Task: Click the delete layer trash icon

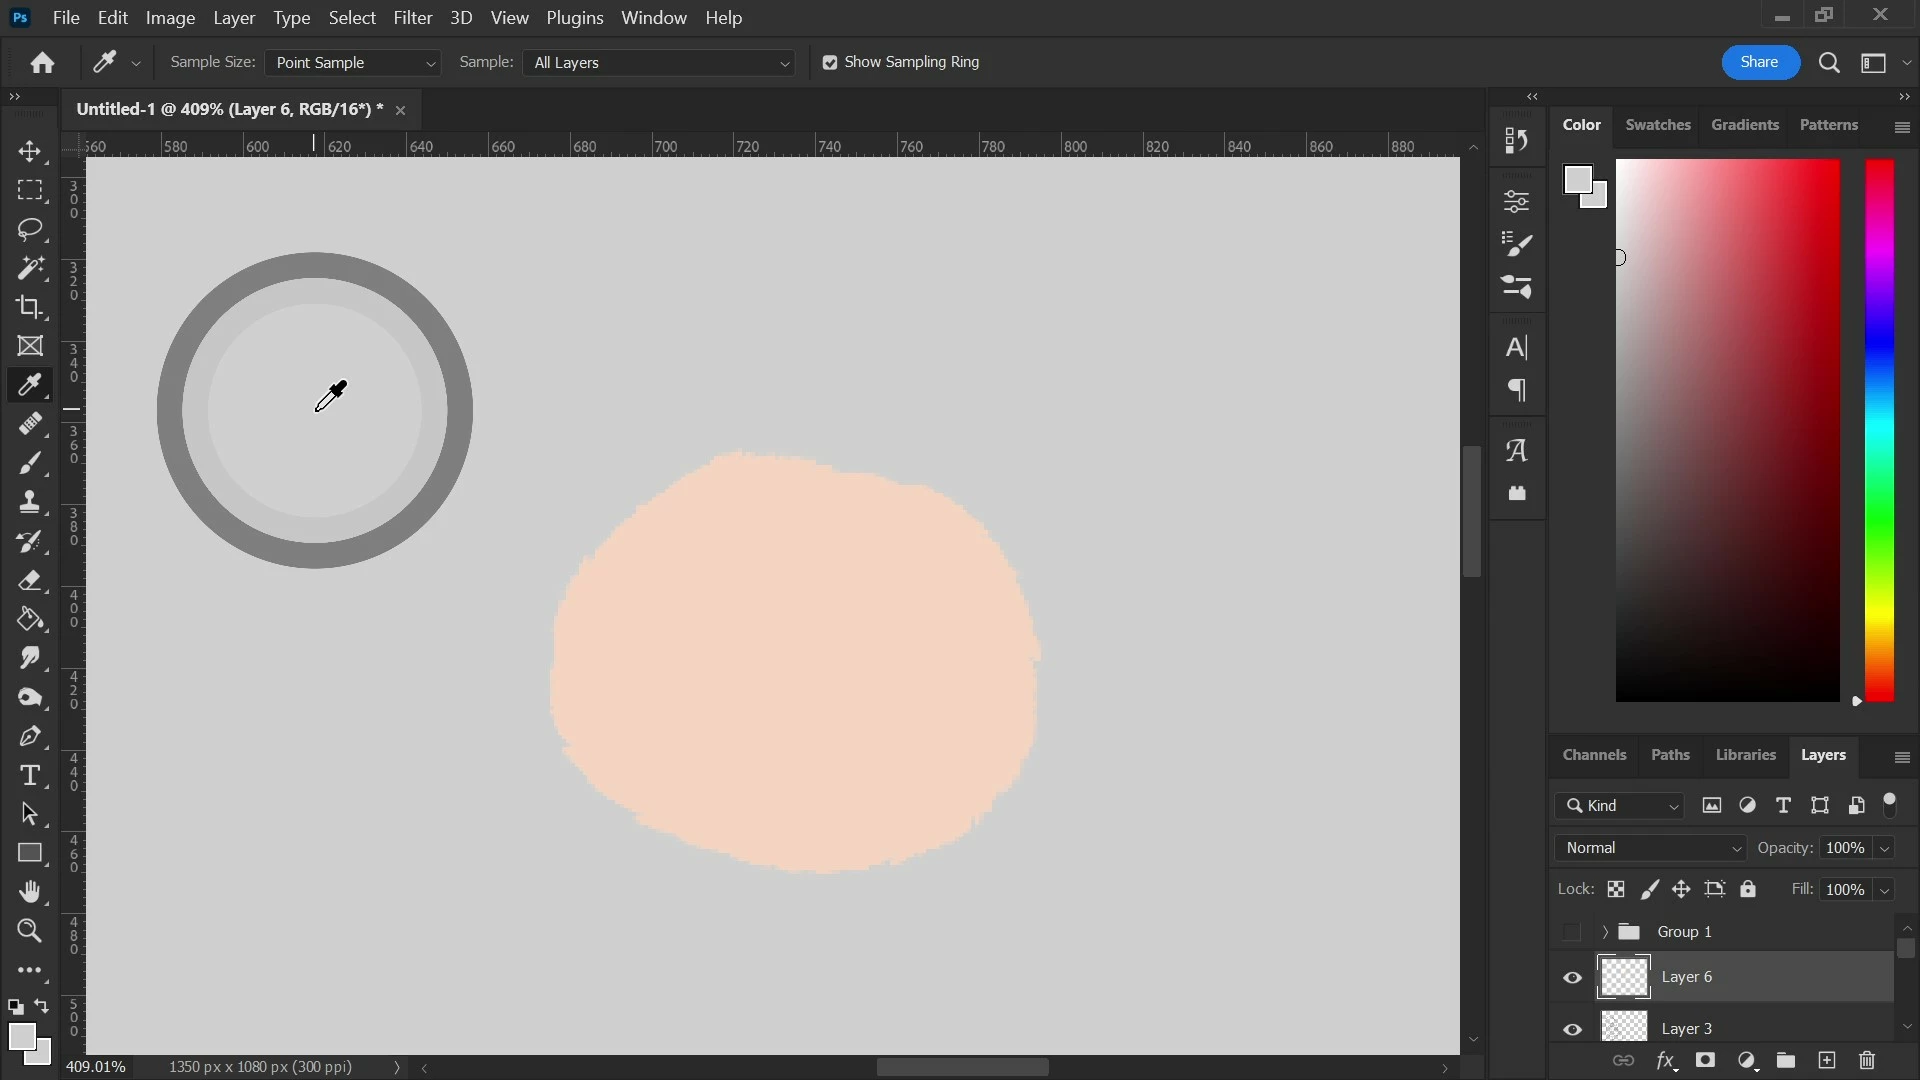Action: coord(1867,1061)
